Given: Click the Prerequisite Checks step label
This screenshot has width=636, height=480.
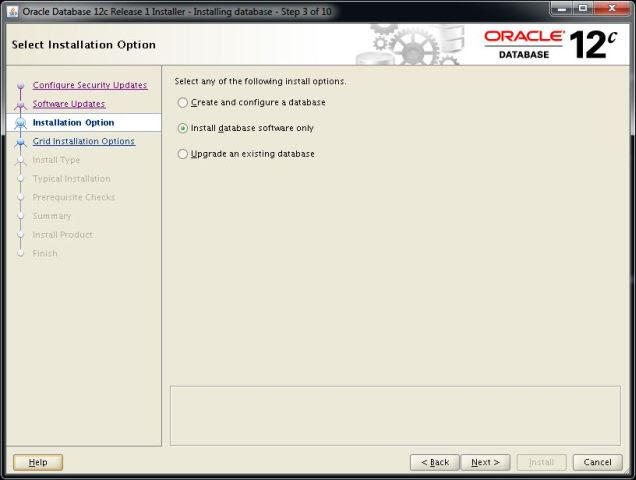Looking at the screenshot, I should tap(73, 197).
